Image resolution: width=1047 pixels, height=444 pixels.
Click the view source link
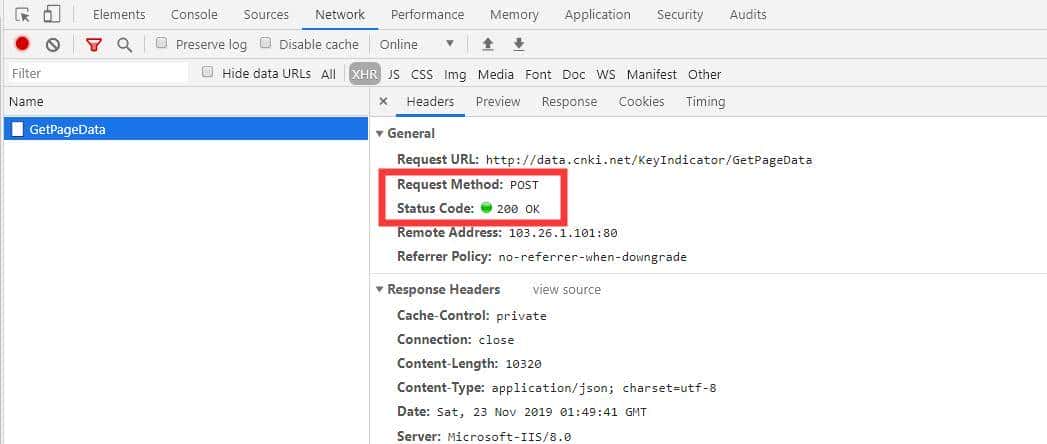566,290
